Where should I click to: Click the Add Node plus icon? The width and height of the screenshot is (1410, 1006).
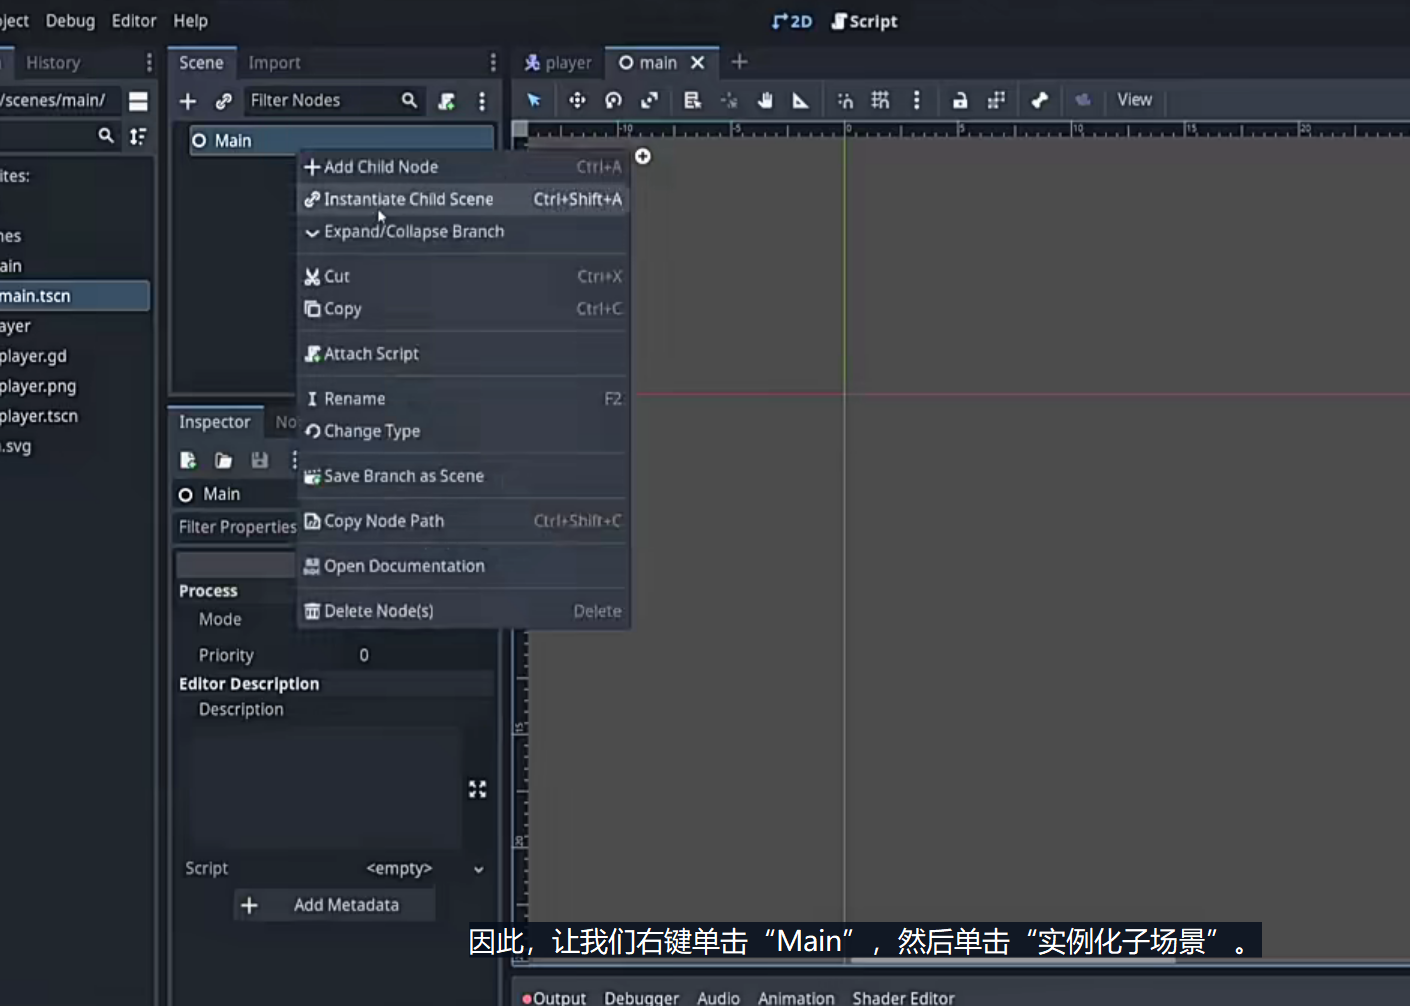point(188,101)
